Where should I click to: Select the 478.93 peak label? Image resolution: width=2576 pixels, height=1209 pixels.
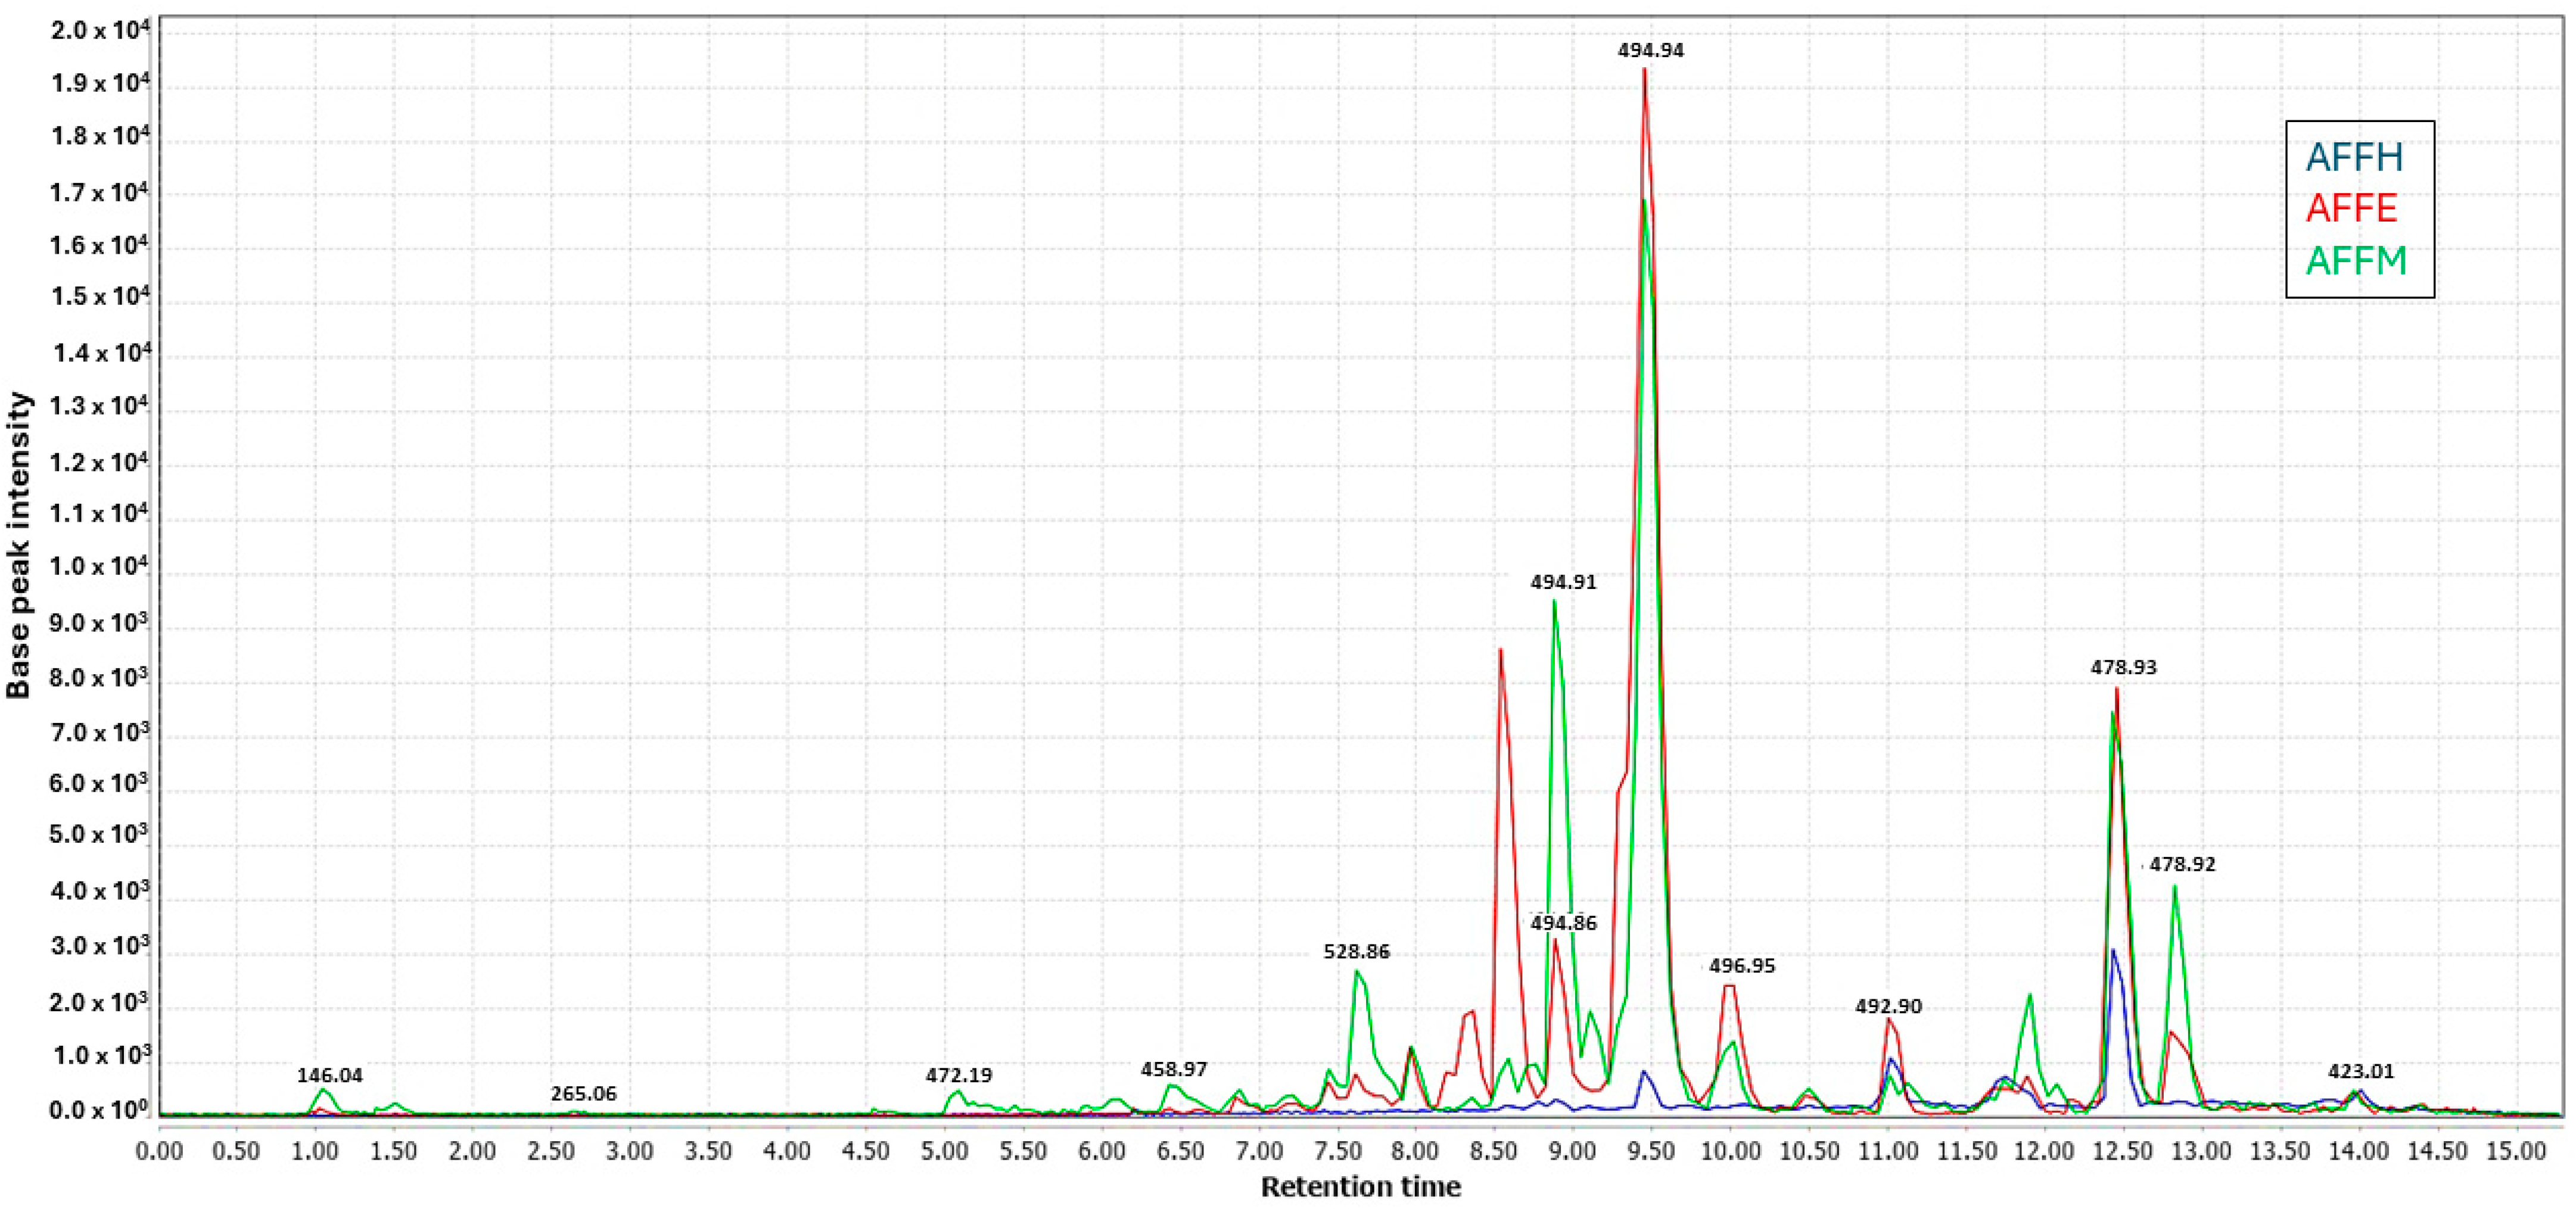click(2123, 667)
